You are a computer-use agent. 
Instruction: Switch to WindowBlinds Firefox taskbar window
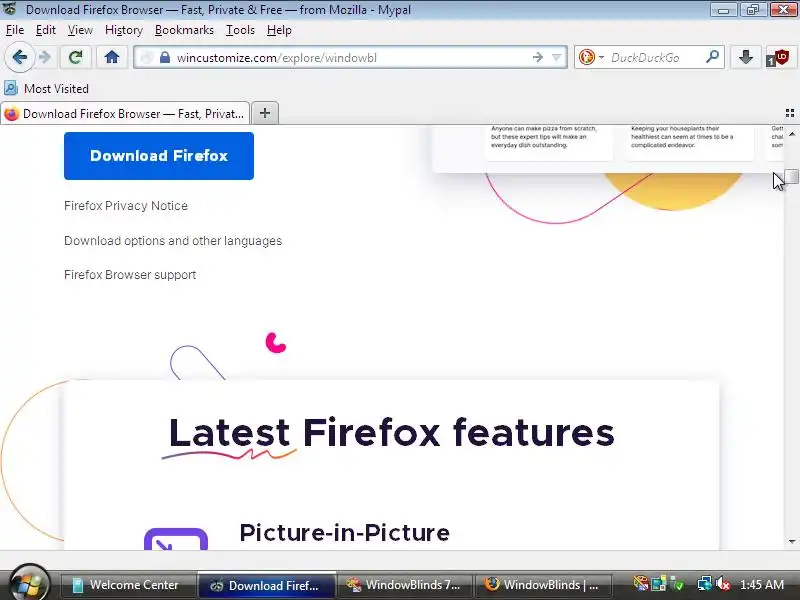click(x=543, y=585)
